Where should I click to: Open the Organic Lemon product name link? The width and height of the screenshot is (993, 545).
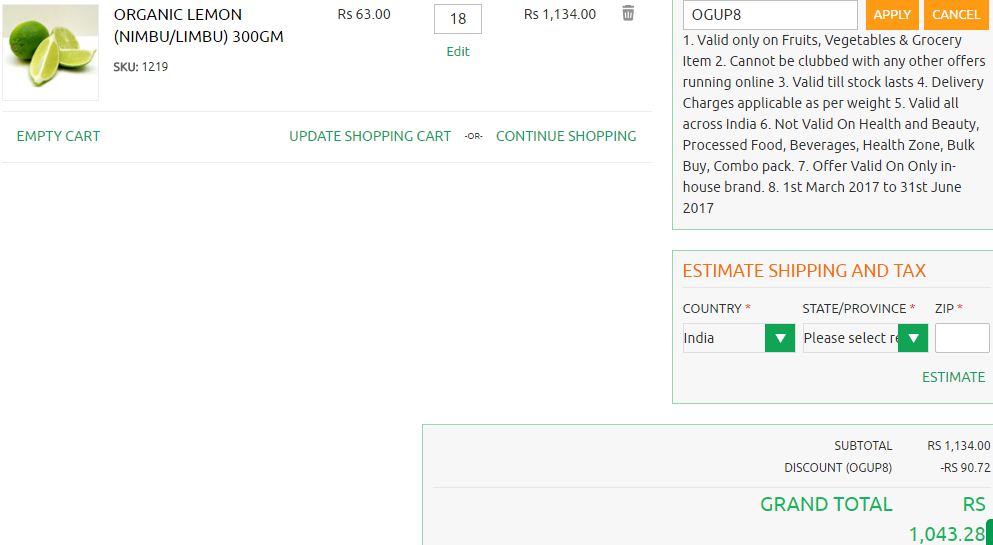click(x=198, y=26)
